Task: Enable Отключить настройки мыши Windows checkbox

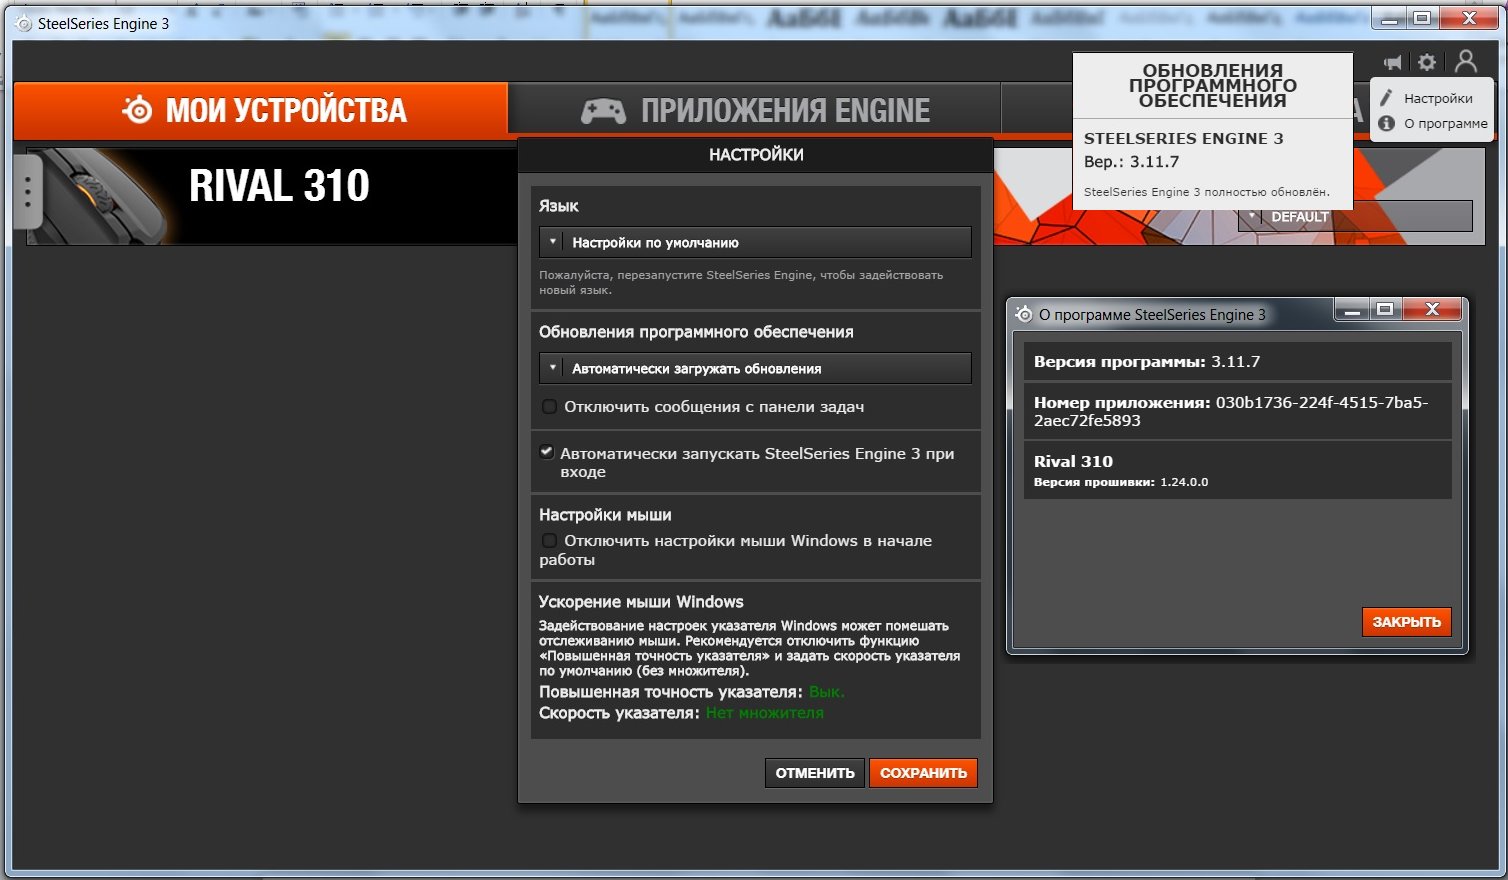Action: (549, 540)
